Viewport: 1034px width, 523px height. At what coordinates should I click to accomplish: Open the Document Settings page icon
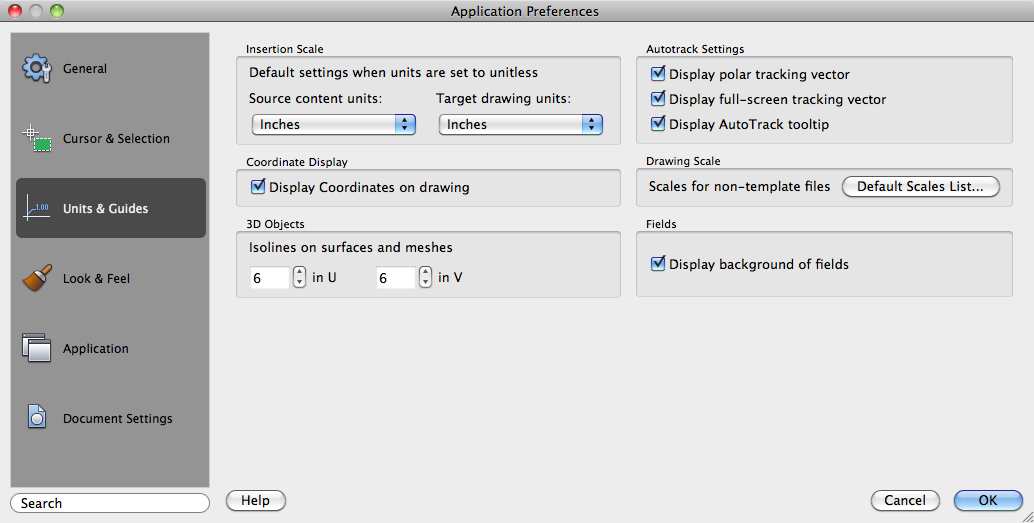(37, 418)
